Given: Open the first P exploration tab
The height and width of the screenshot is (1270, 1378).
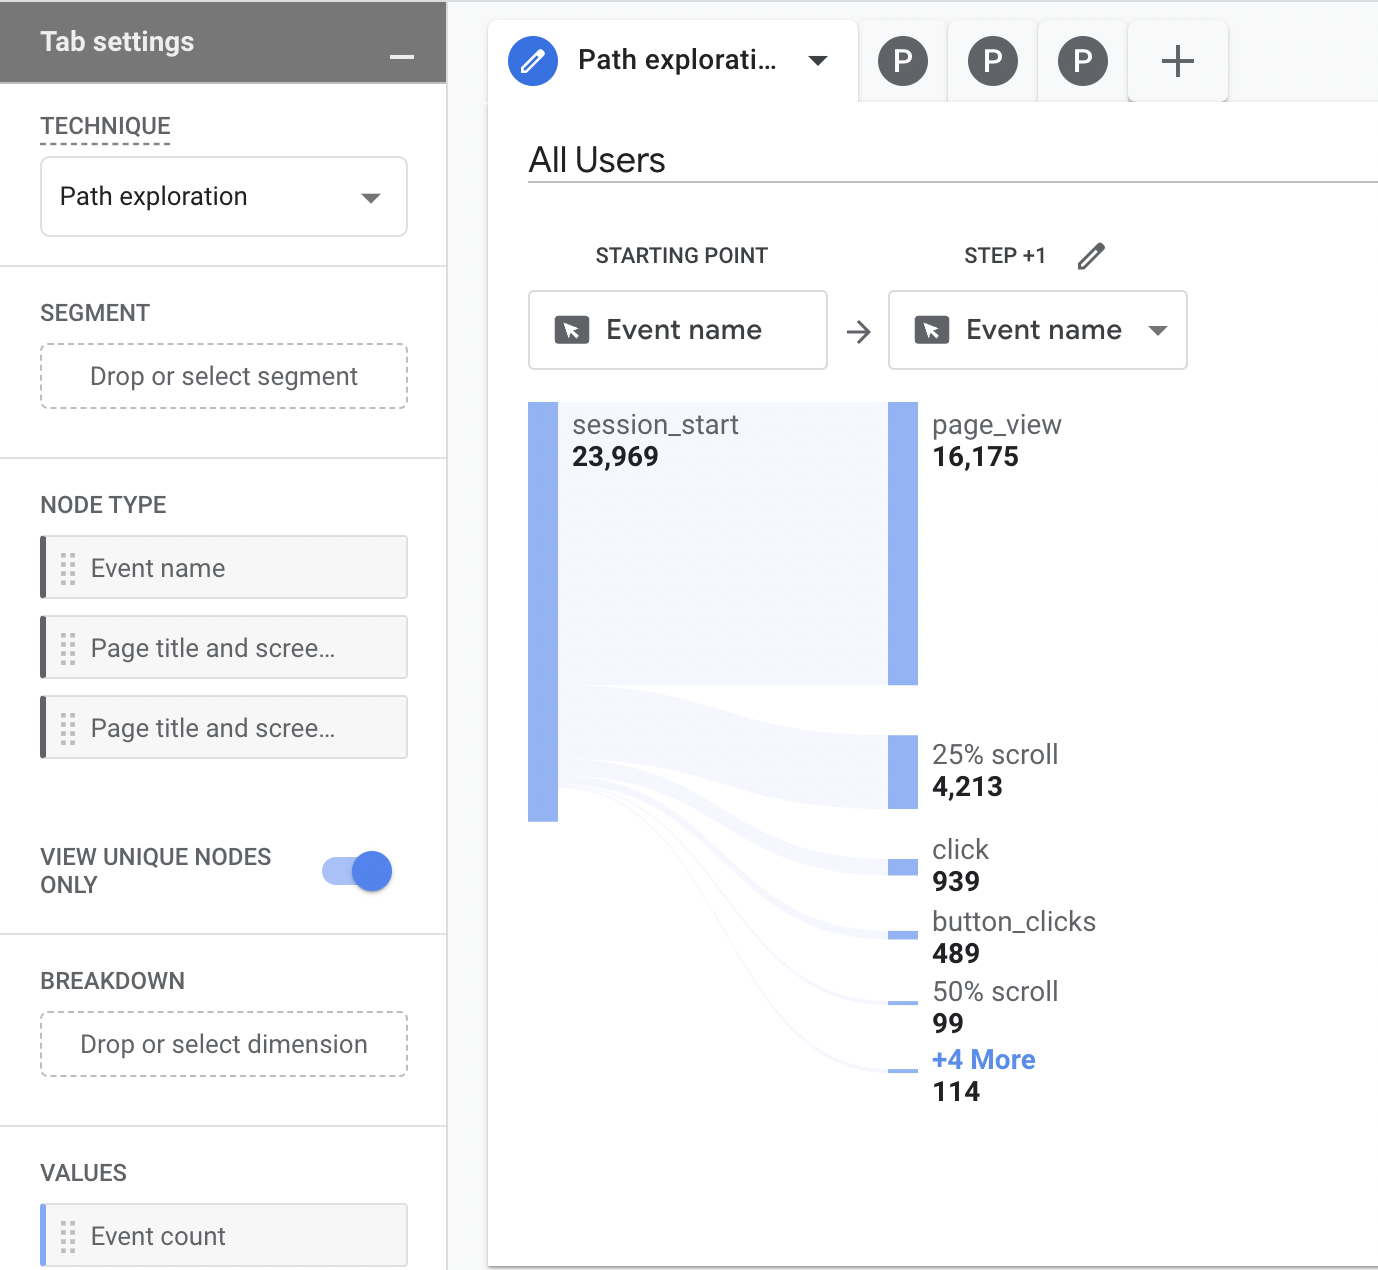Looking at the screenshot, I should 902,60.
